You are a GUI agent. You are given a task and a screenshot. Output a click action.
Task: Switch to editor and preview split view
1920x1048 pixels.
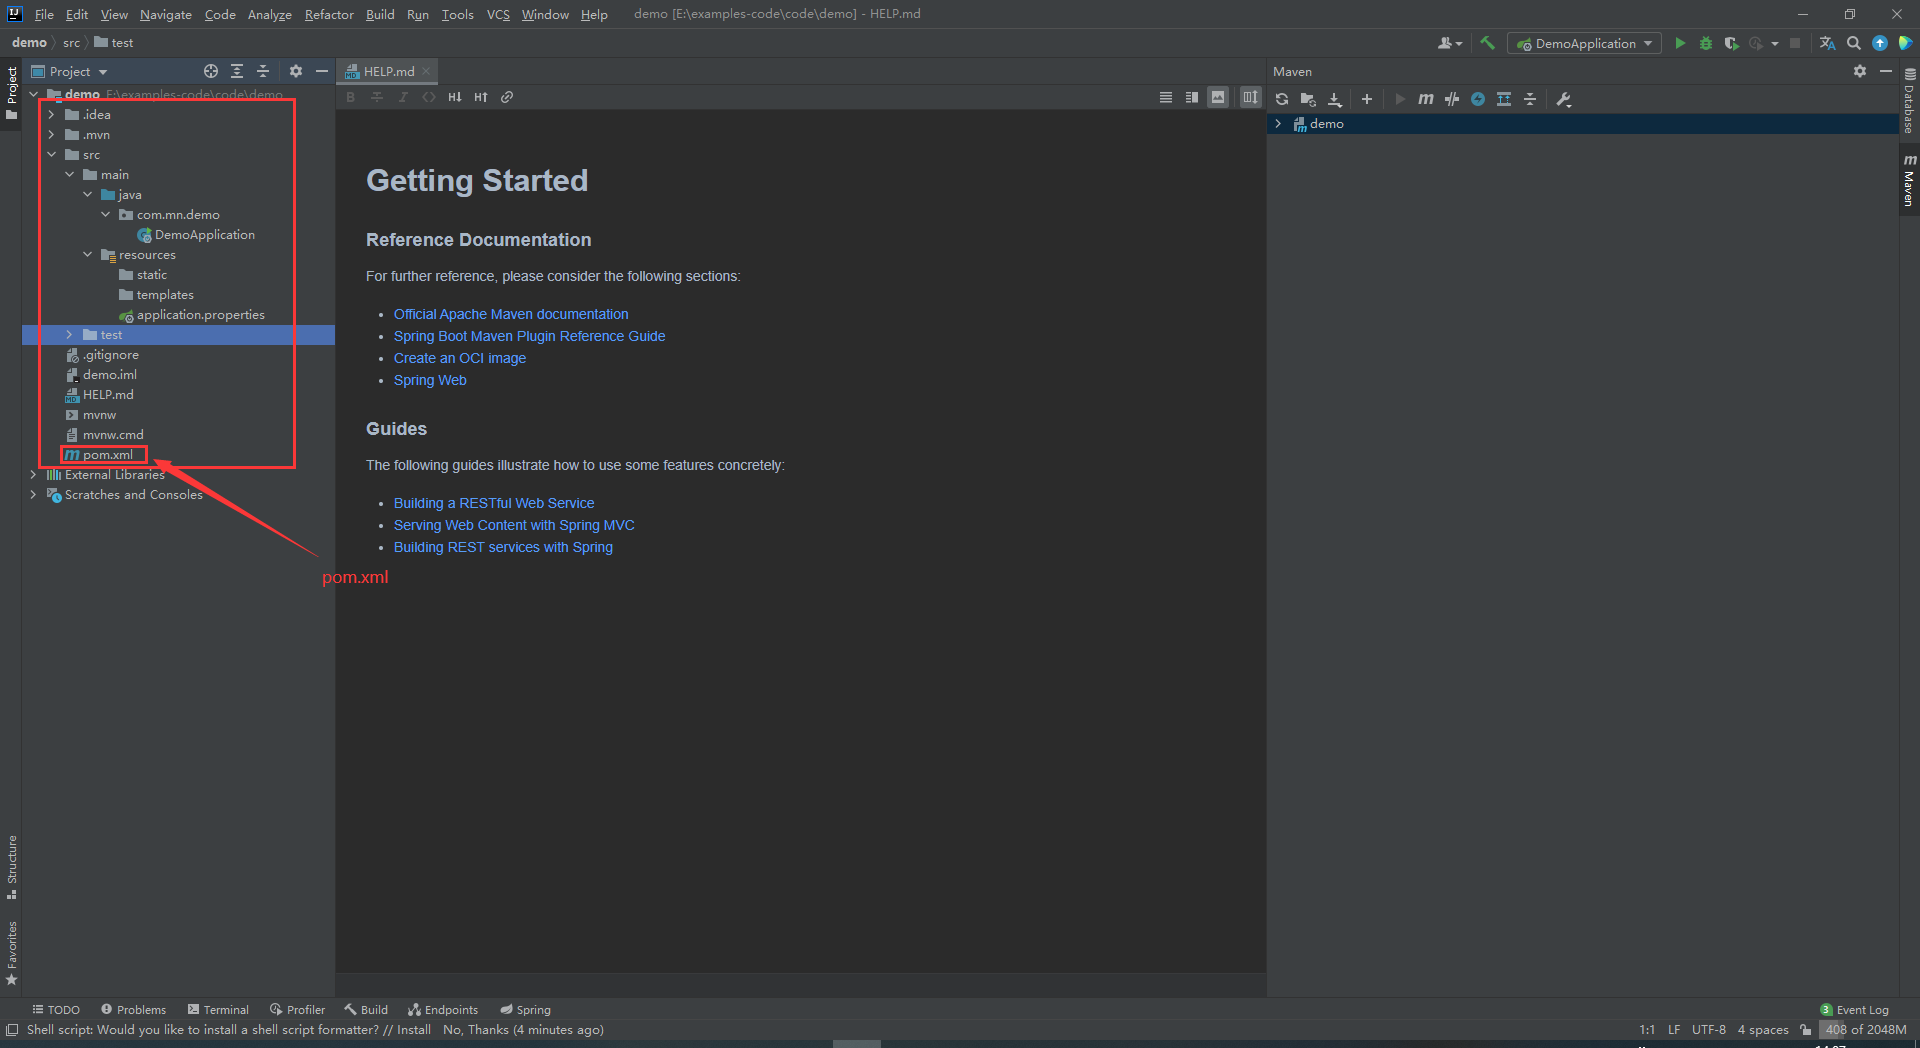(1192, 97)
